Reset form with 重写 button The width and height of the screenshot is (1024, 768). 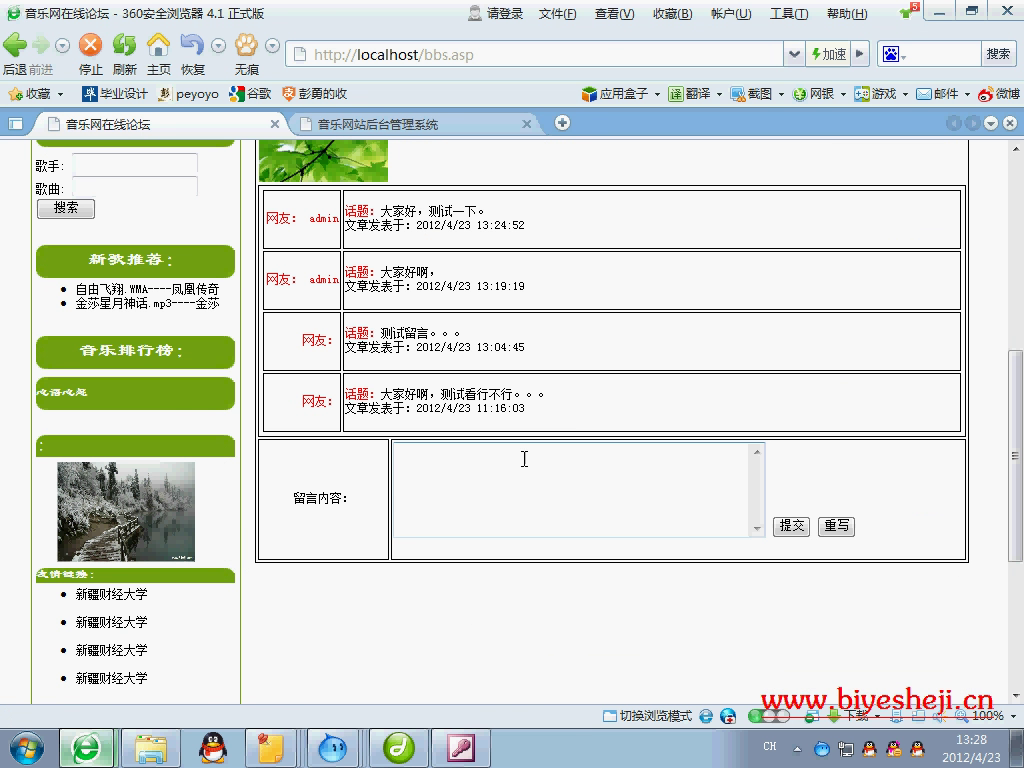837,526
